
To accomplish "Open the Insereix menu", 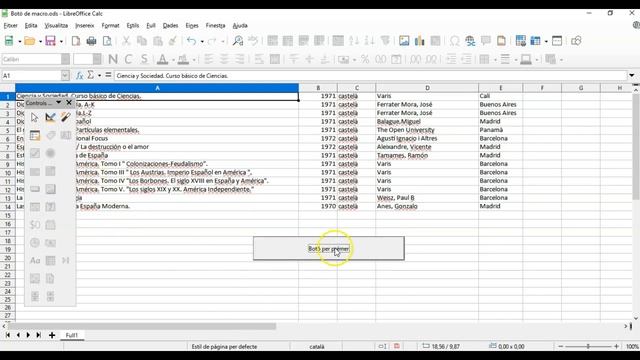I will (x=84, y=25).
